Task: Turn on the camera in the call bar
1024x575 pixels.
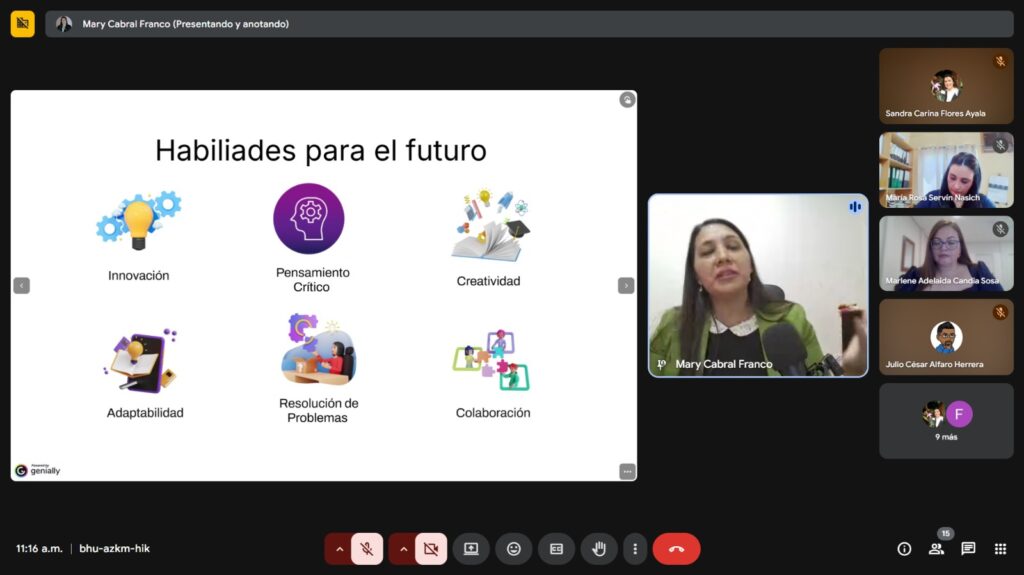Action: (431, 549)
